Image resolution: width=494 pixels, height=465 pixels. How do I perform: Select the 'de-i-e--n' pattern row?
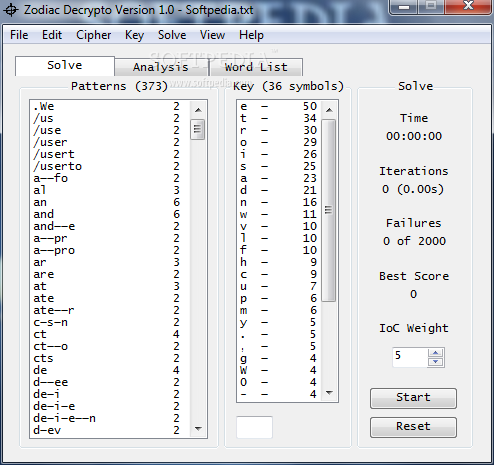[110, 418]
